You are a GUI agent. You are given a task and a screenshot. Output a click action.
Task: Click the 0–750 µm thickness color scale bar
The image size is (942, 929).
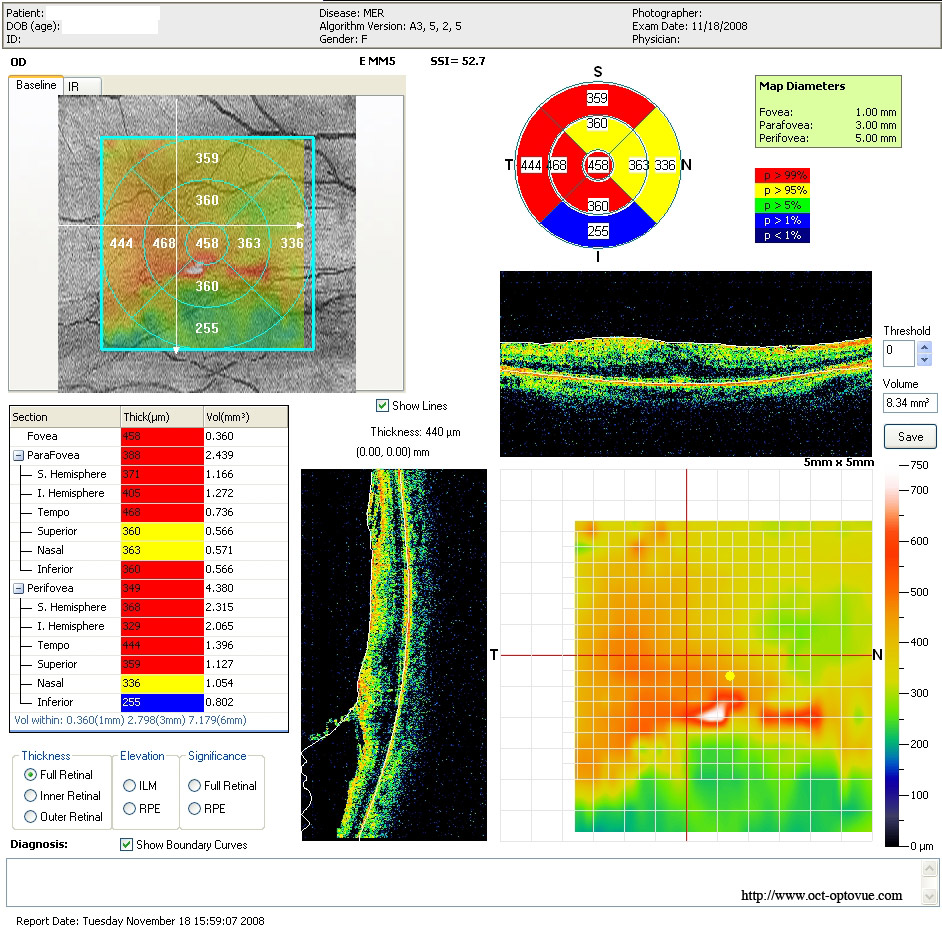892,656
